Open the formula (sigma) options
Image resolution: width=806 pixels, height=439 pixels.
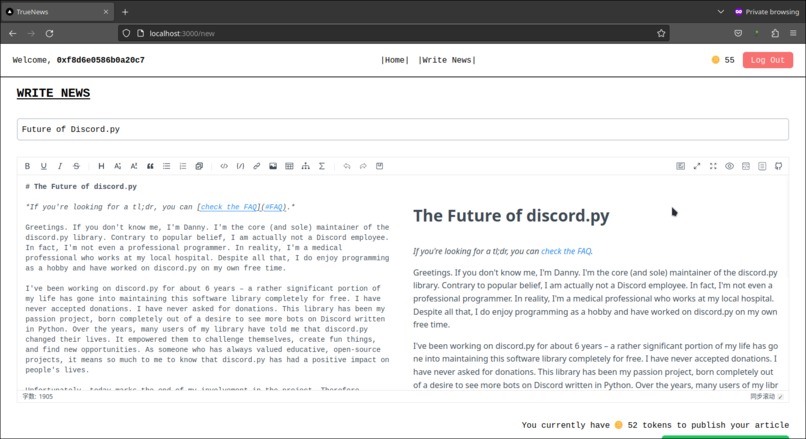(x=322, y=166)
